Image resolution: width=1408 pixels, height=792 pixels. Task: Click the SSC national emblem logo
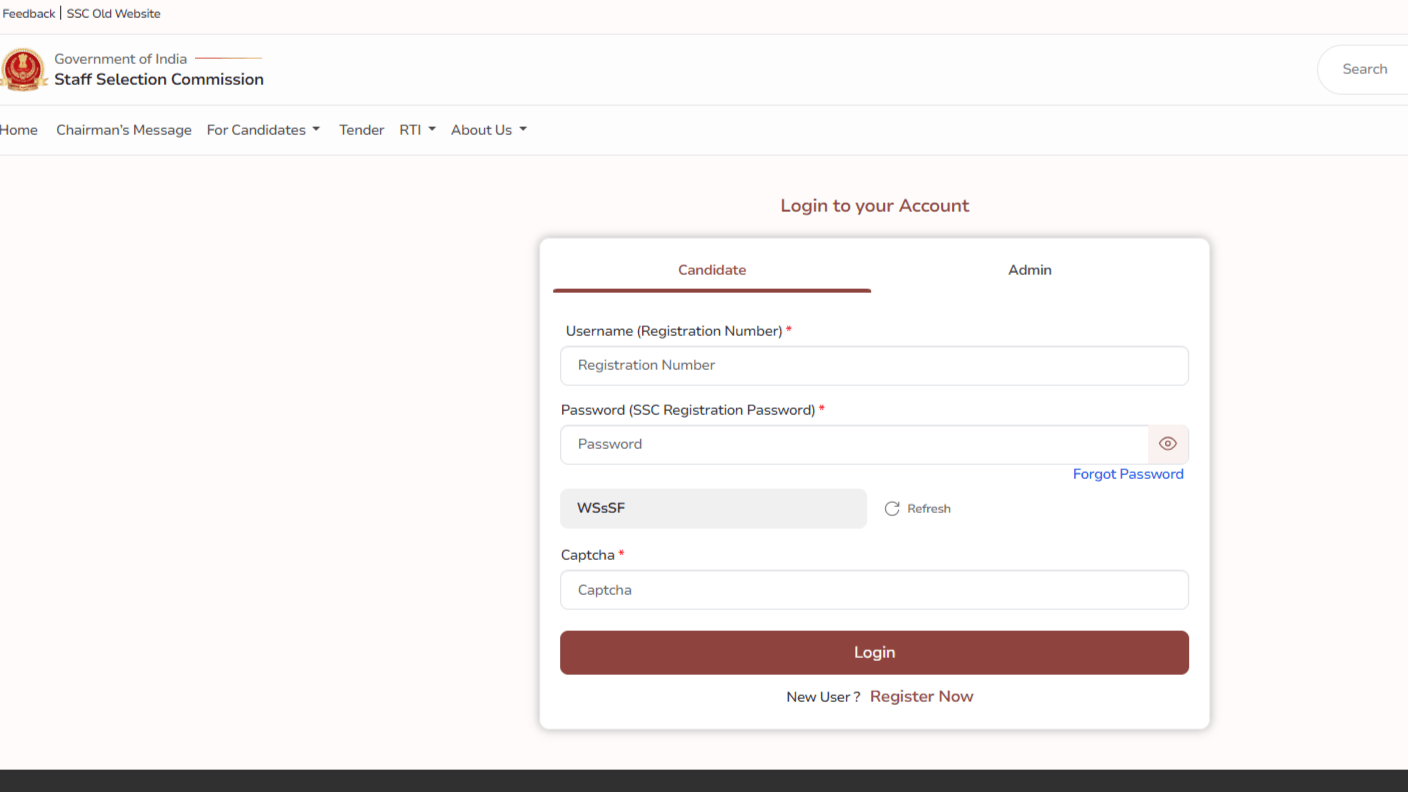point(24,69)
